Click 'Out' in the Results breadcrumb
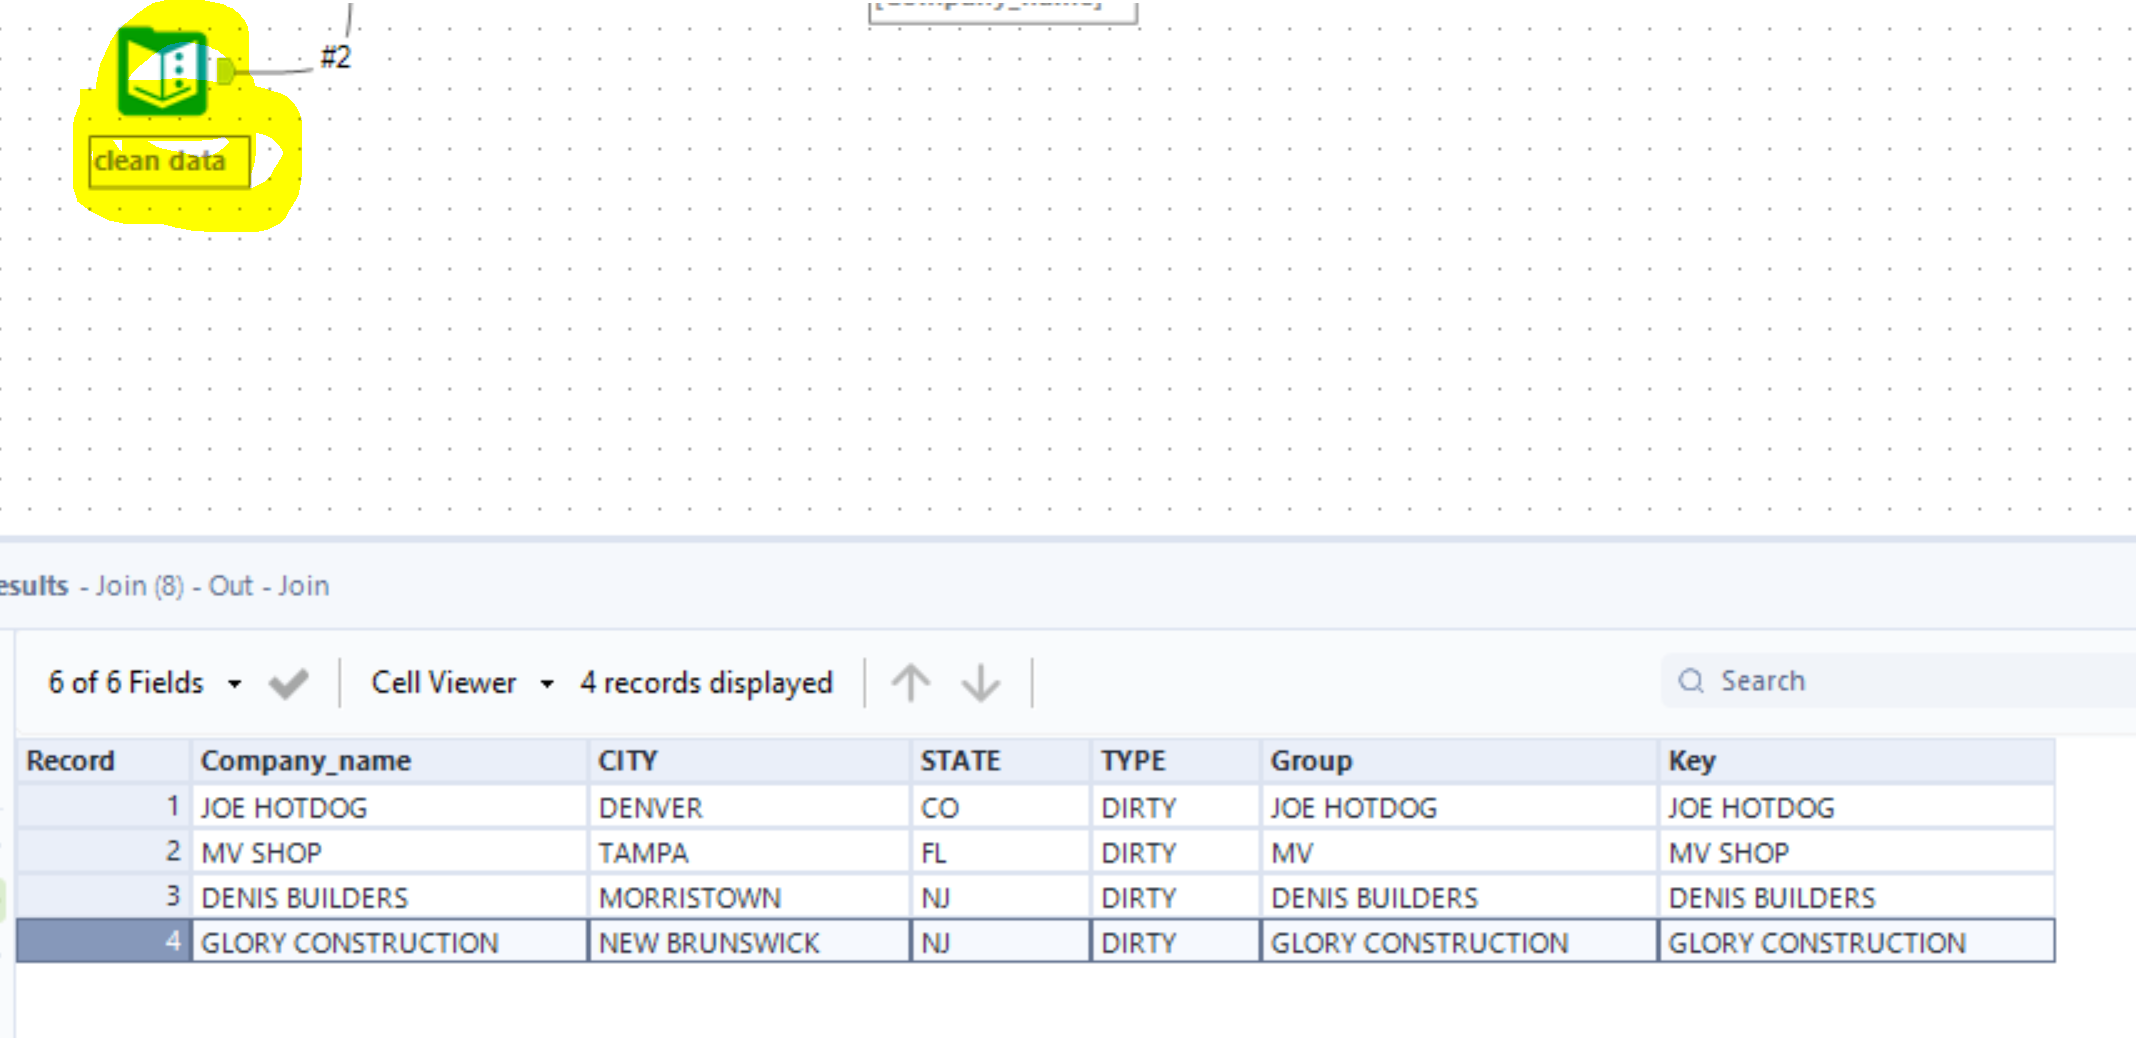This screenshot has height=1038, width=2136. click(231, 586)
